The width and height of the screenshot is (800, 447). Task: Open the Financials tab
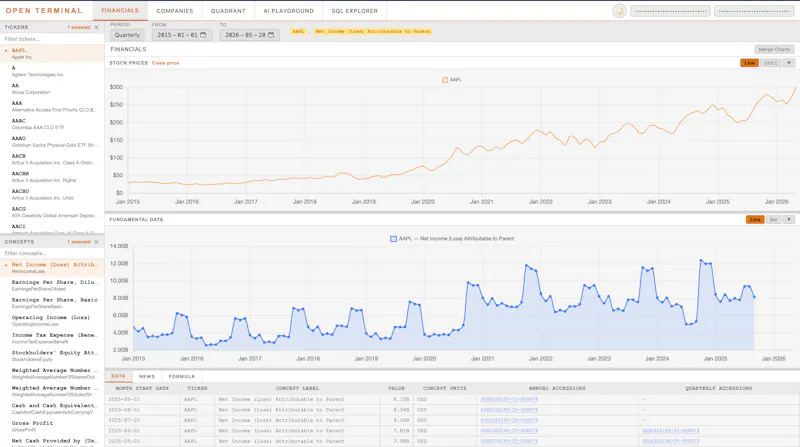coord(120,11)
